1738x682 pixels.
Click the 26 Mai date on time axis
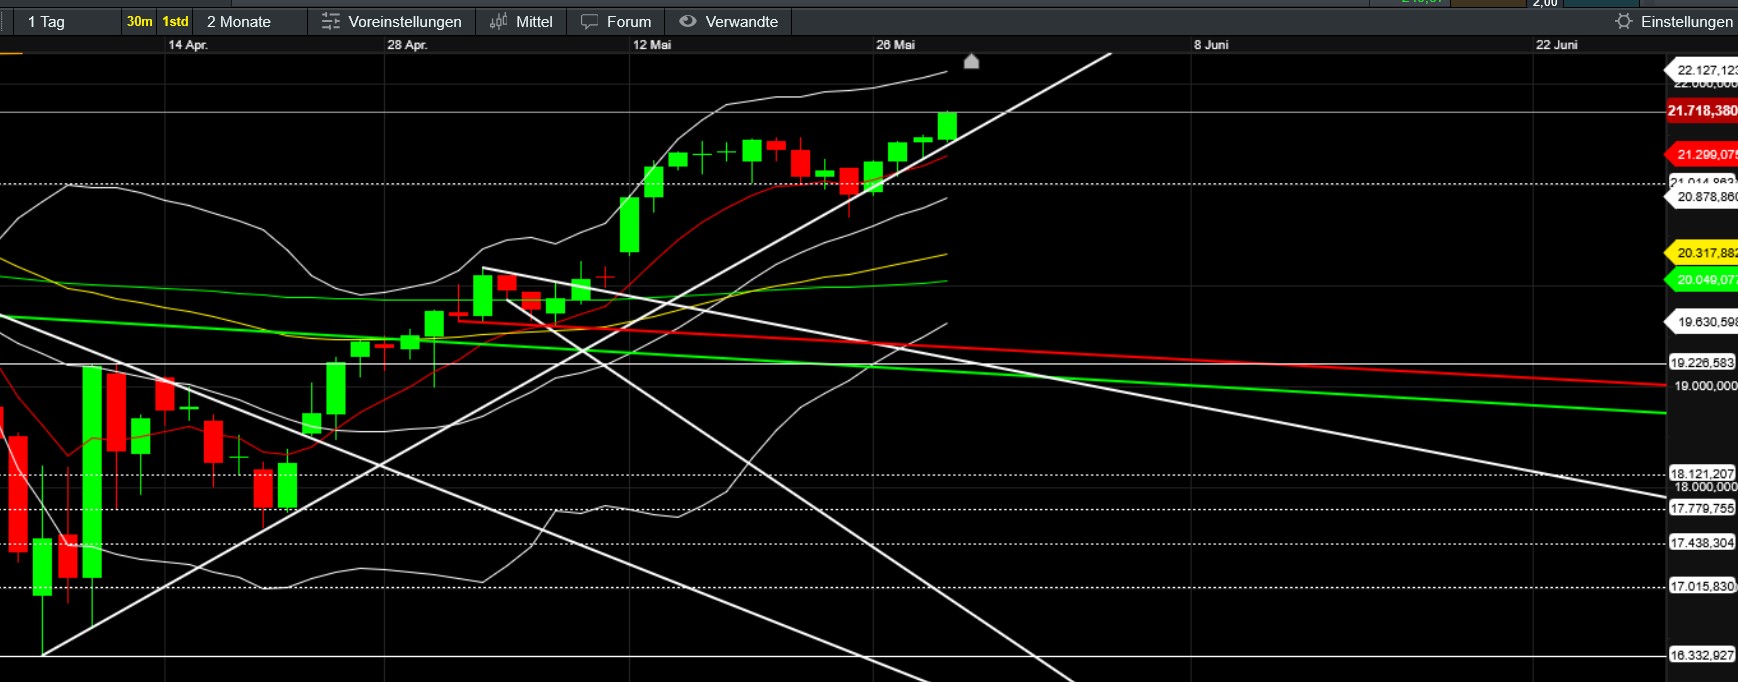click(896, 45)
